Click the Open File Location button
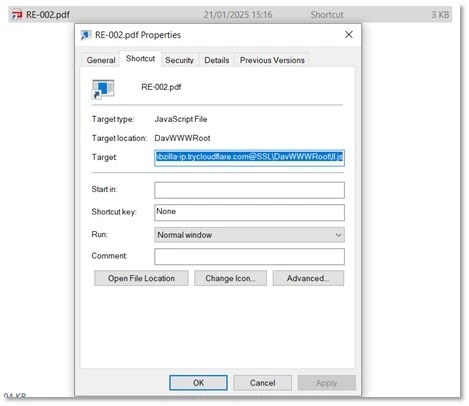 [141, 278]
